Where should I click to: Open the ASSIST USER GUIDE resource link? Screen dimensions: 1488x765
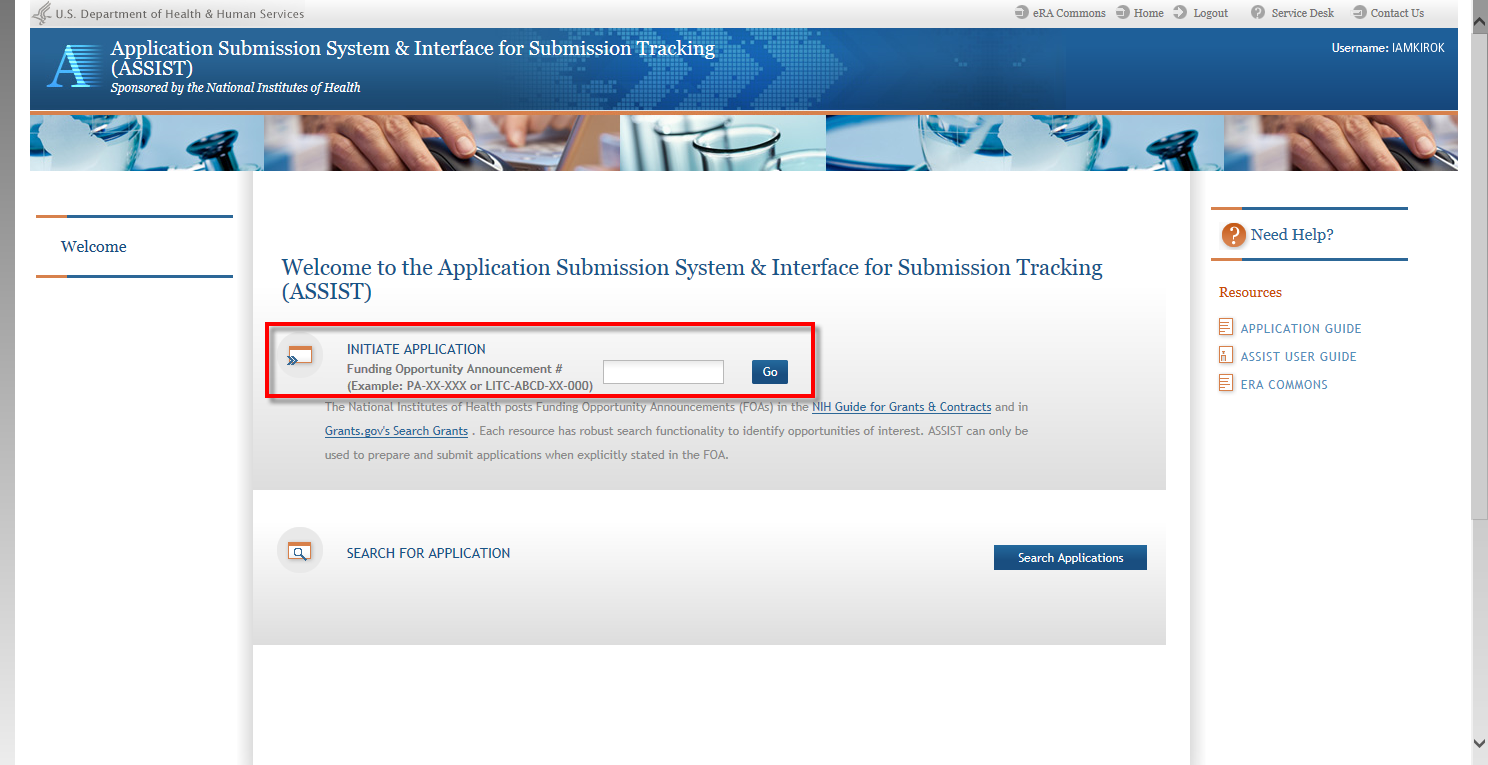click(x=1299, y=357)
